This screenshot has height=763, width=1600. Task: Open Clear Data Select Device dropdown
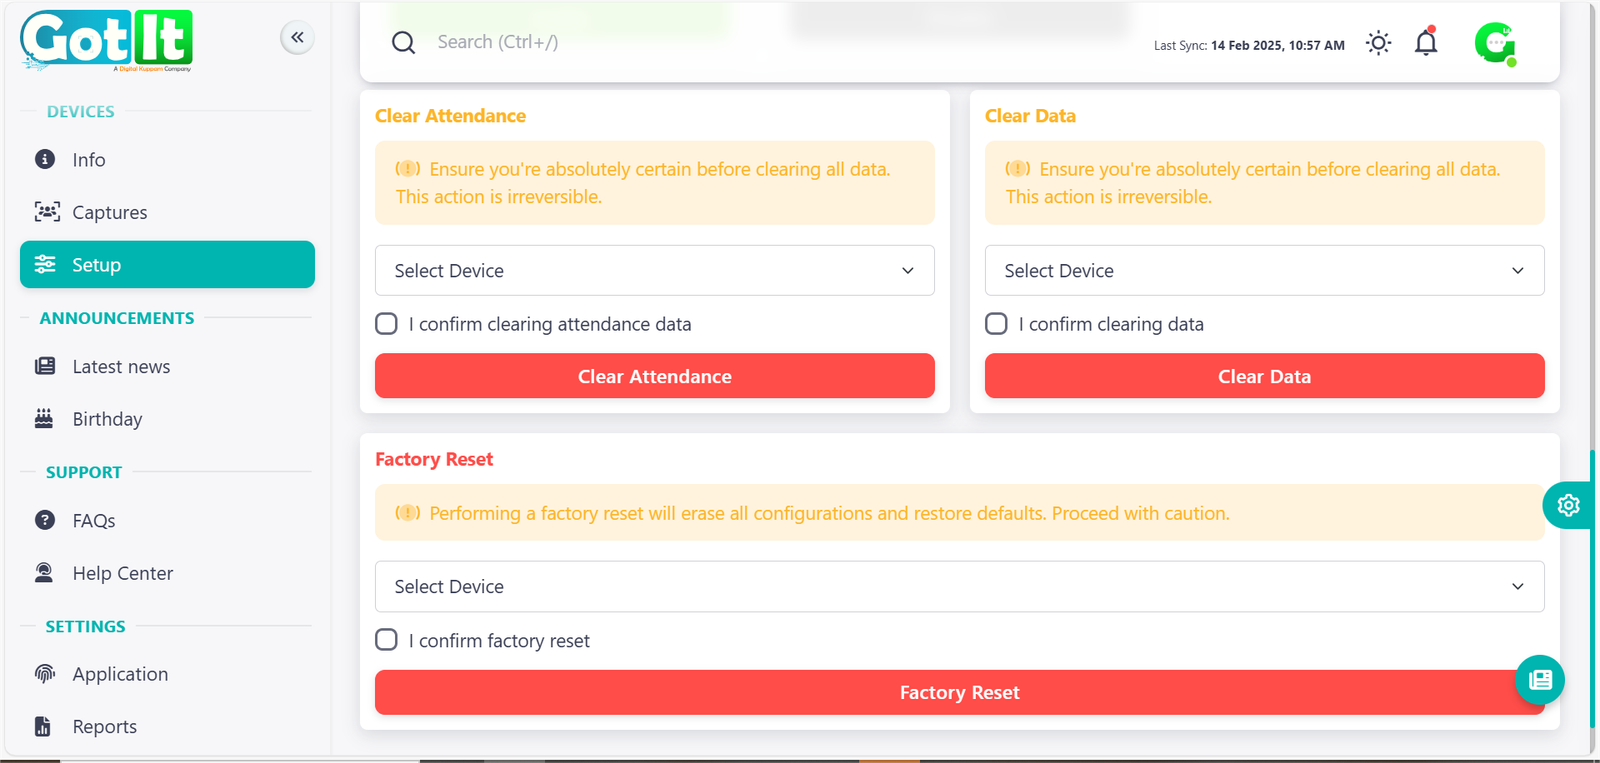coord(1264,271)
